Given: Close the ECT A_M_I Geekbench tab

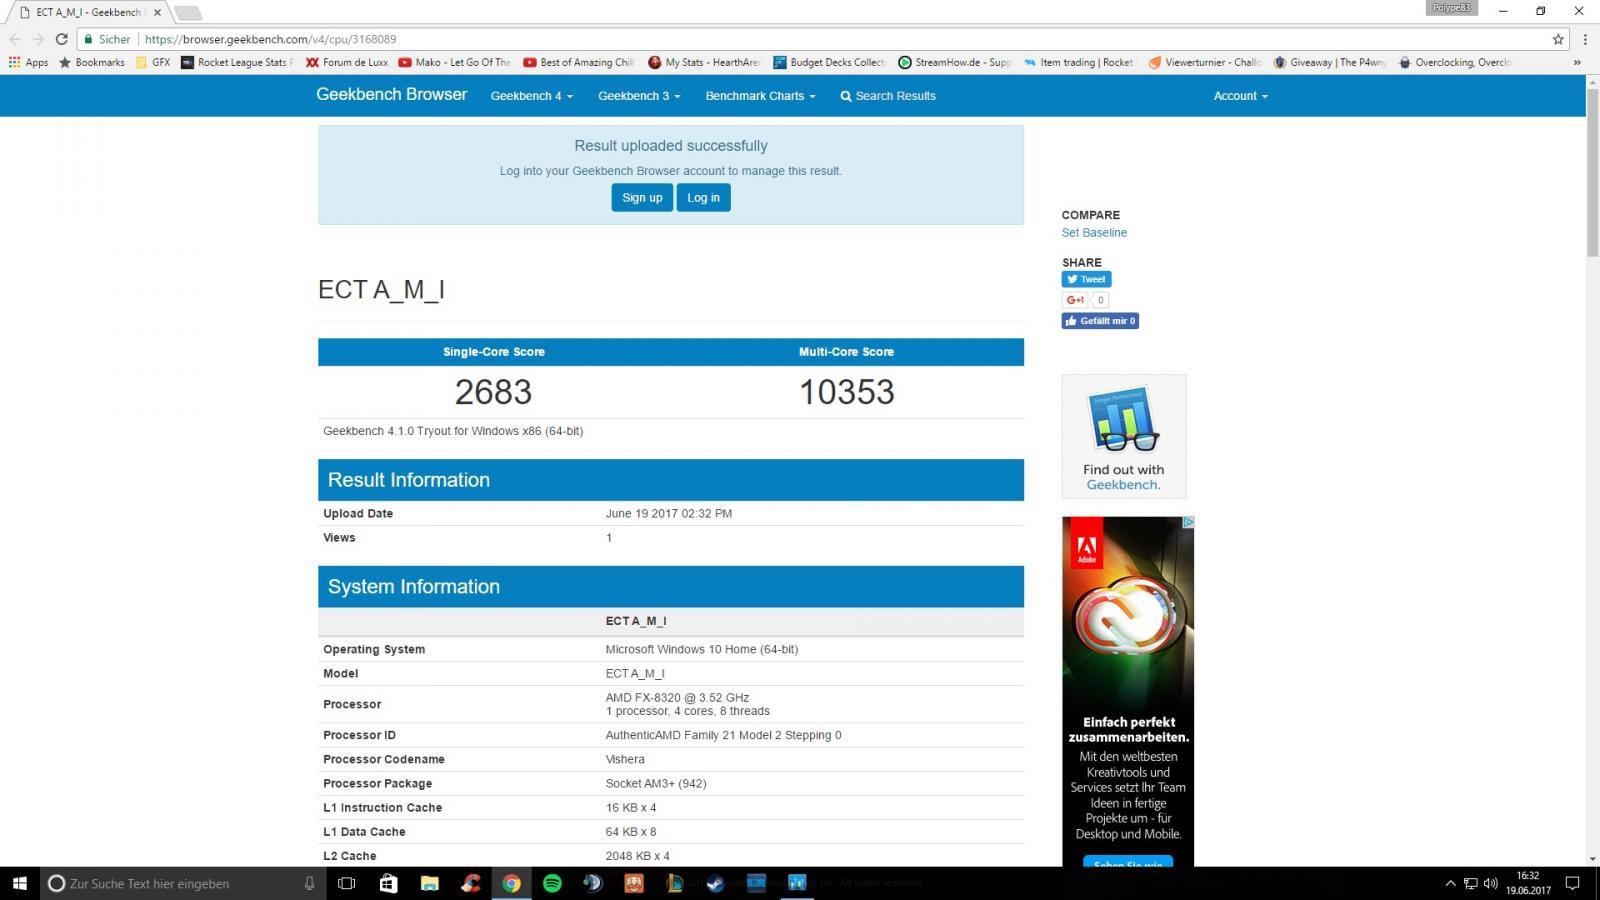Looking at the screenshot, I should click(x=157, y=12).
